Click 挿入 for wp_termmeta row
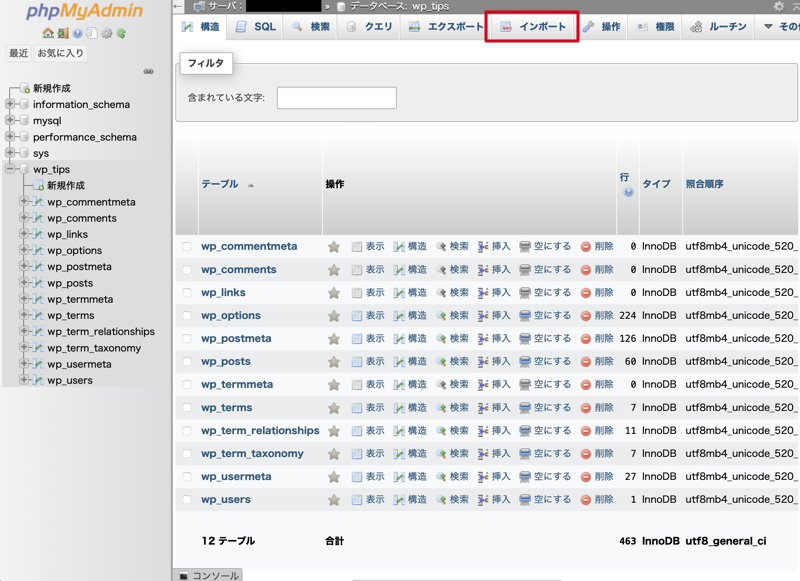Image resolution: width=800 pixels, height=581 pixels. click(494, 385)
